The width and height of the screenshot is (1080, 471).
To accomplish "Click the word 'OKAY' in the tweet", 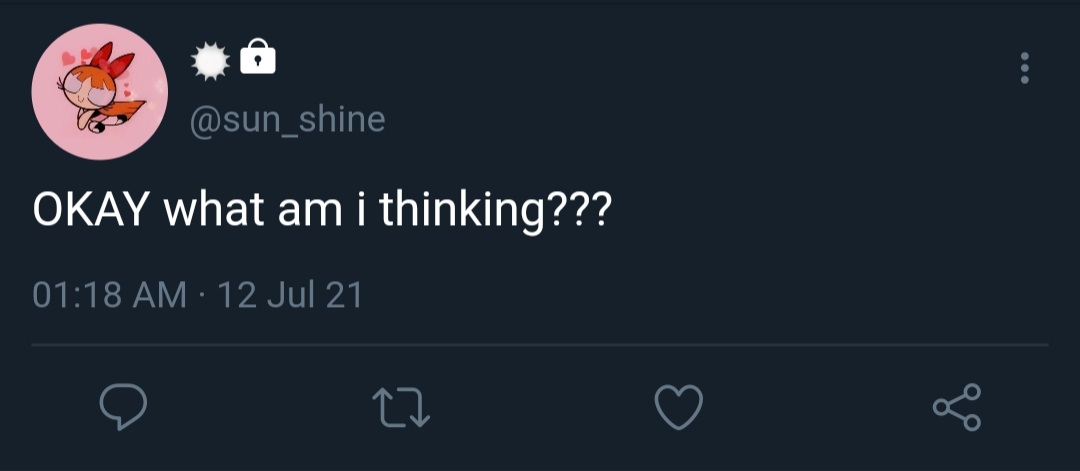I will (91, 209).
